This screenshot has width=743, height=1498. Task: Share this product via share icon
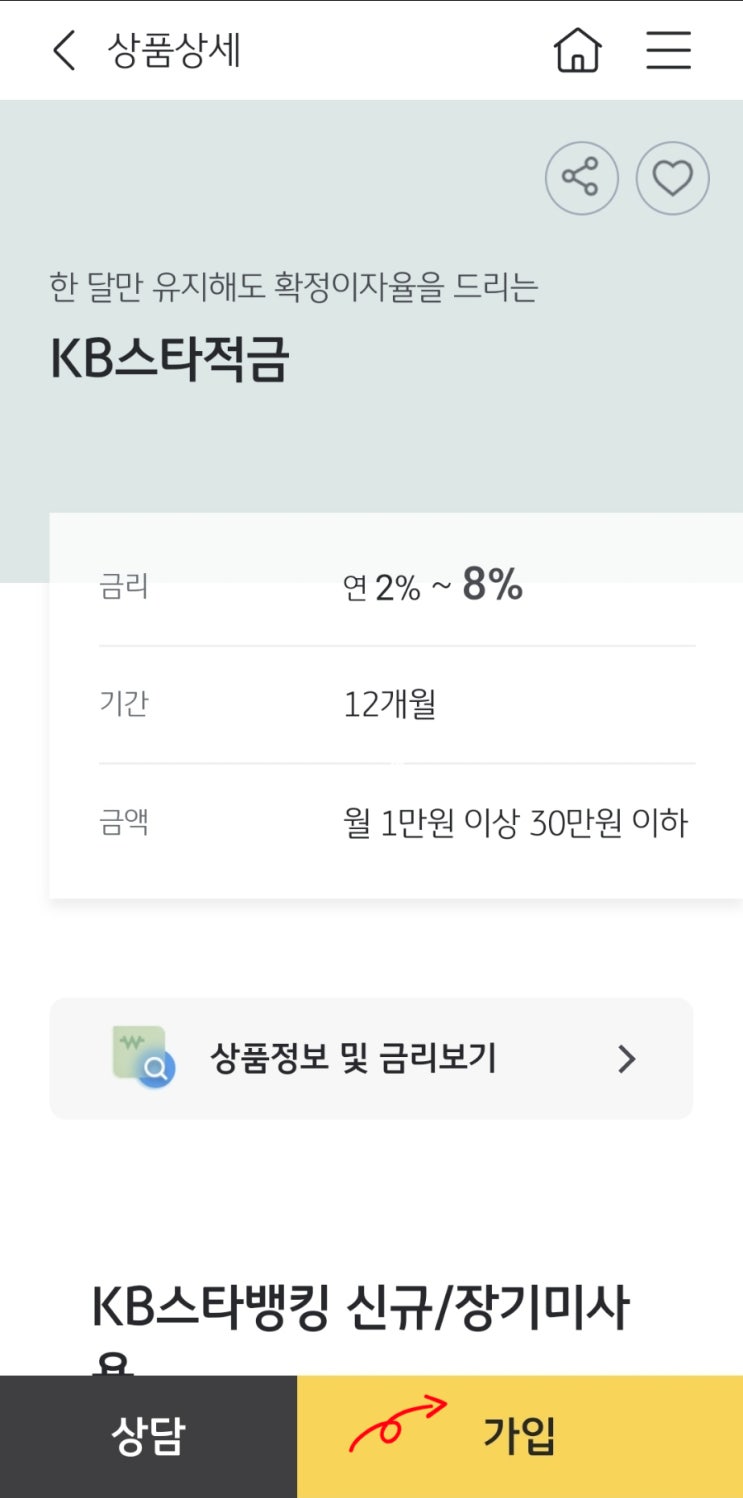581,179
